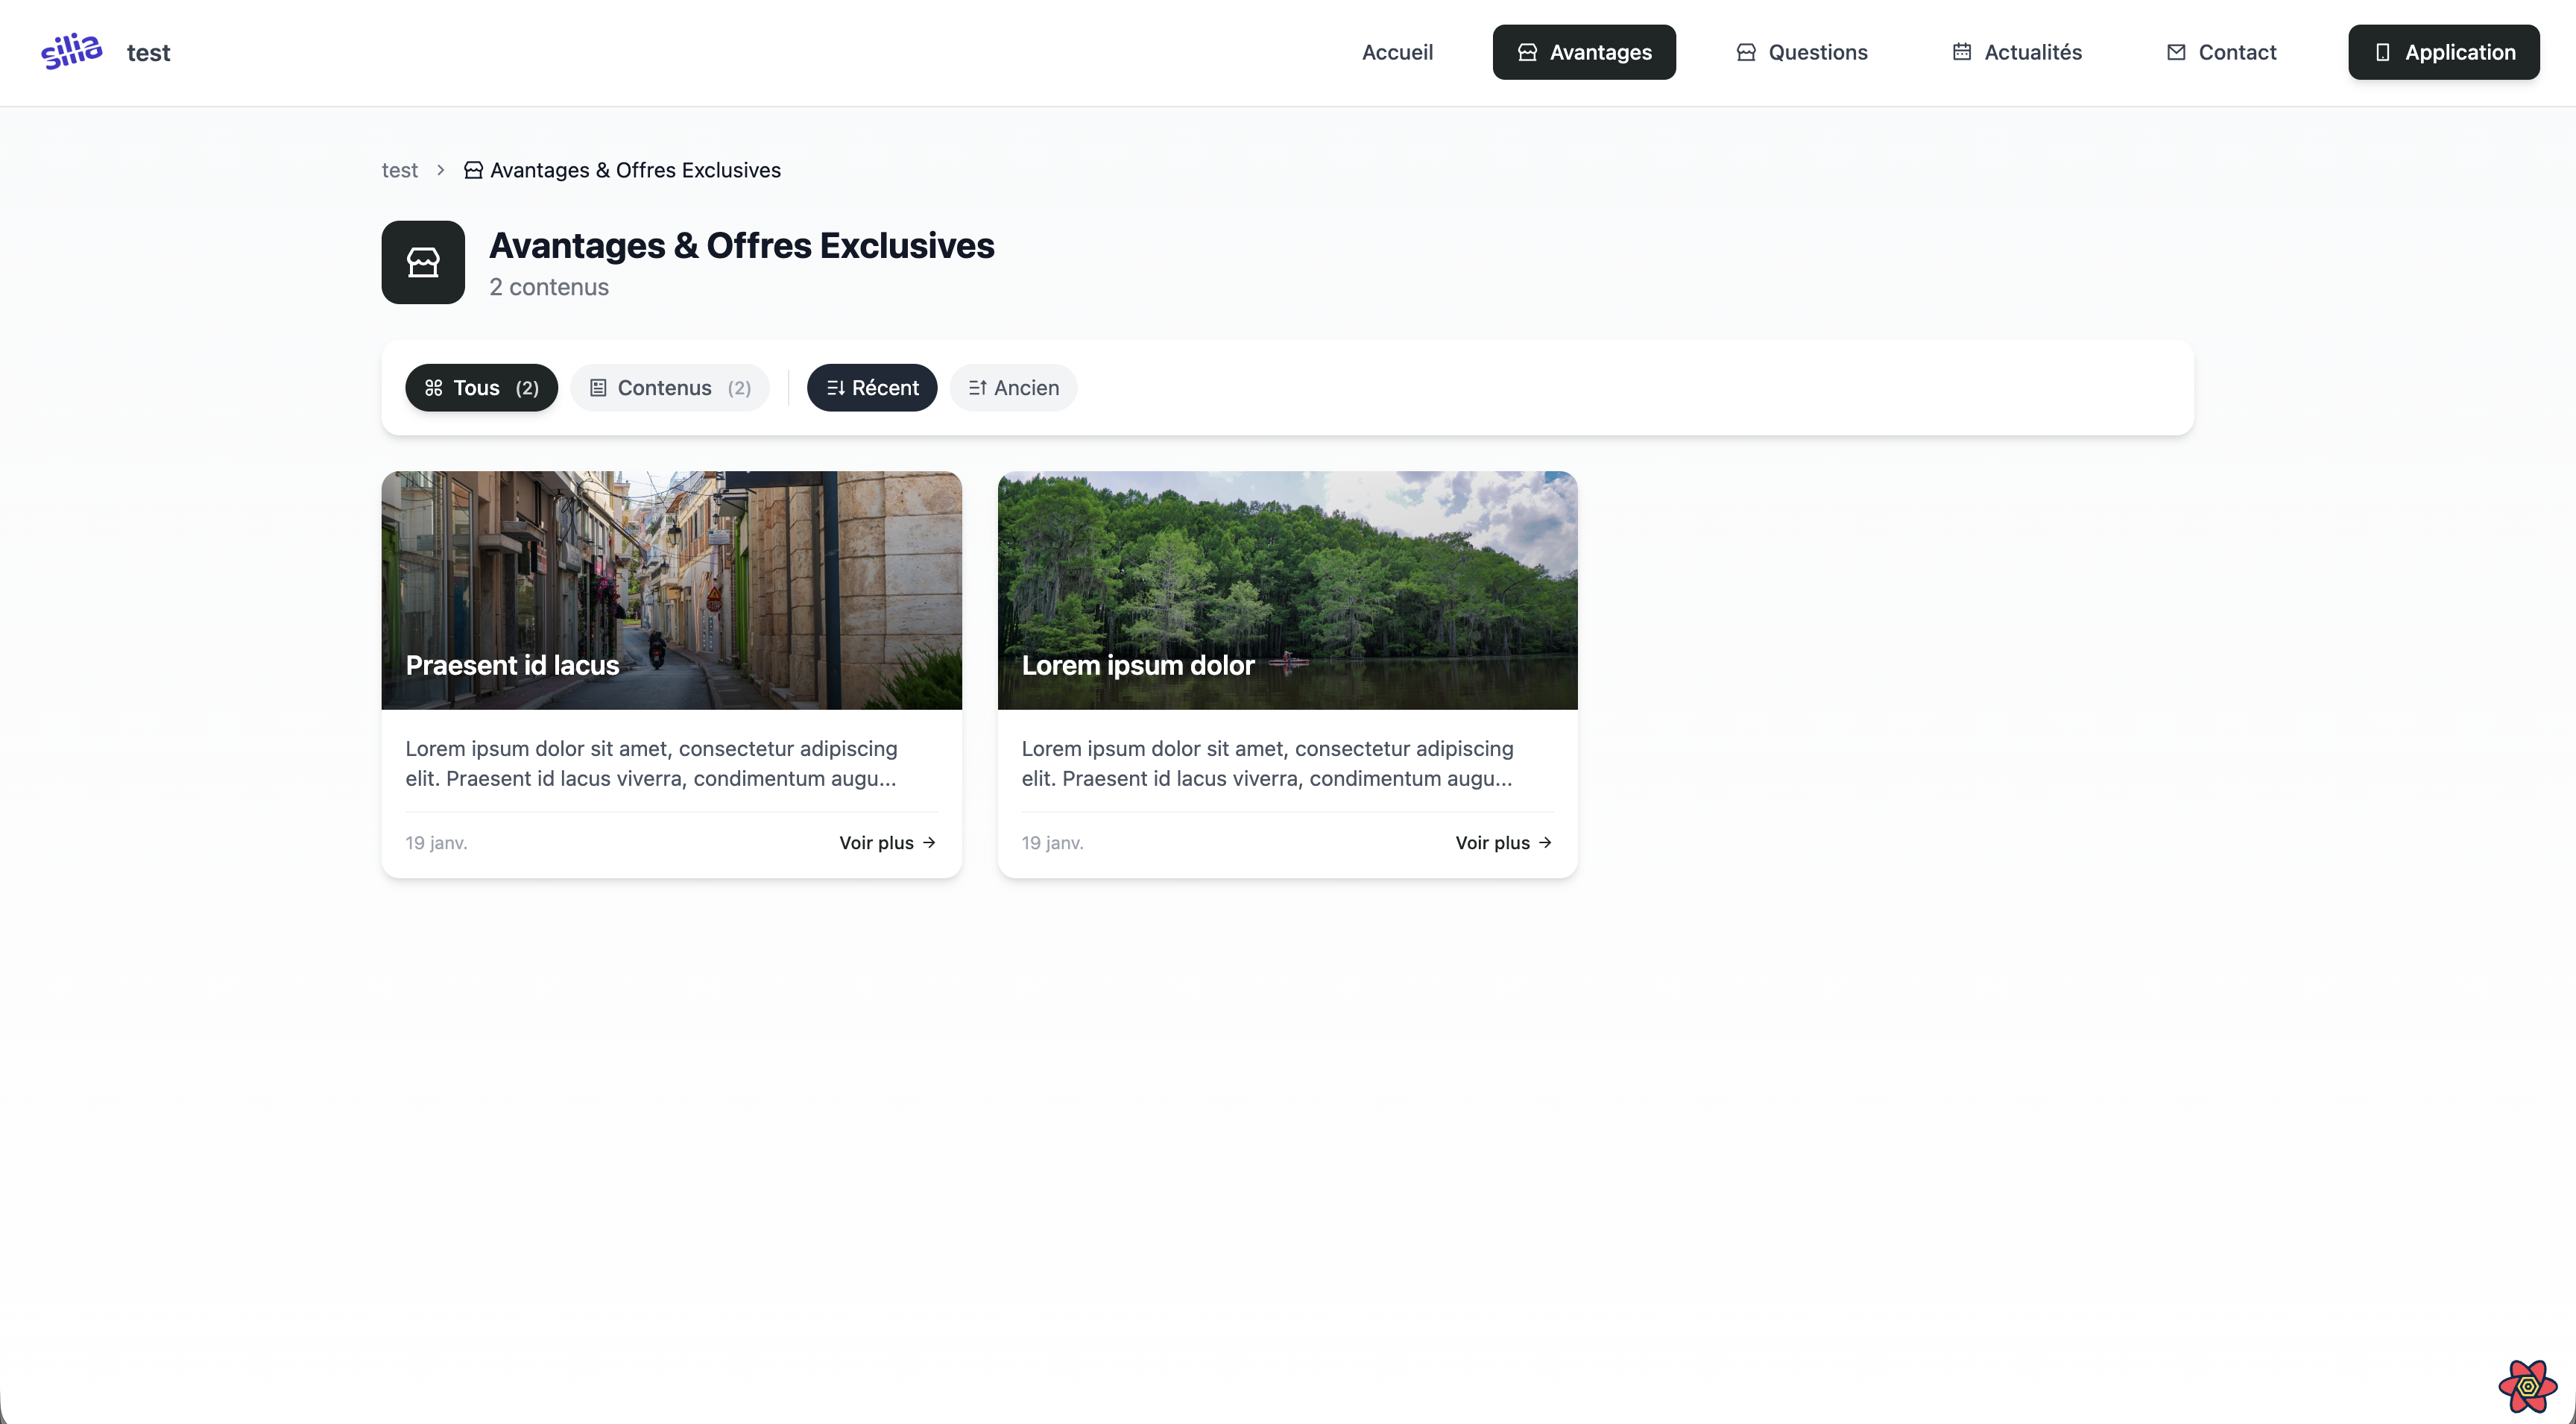This screenshot has height=1424, width=2576.
Task: Open the Application phone-icon button
Action: [2443, 52]
